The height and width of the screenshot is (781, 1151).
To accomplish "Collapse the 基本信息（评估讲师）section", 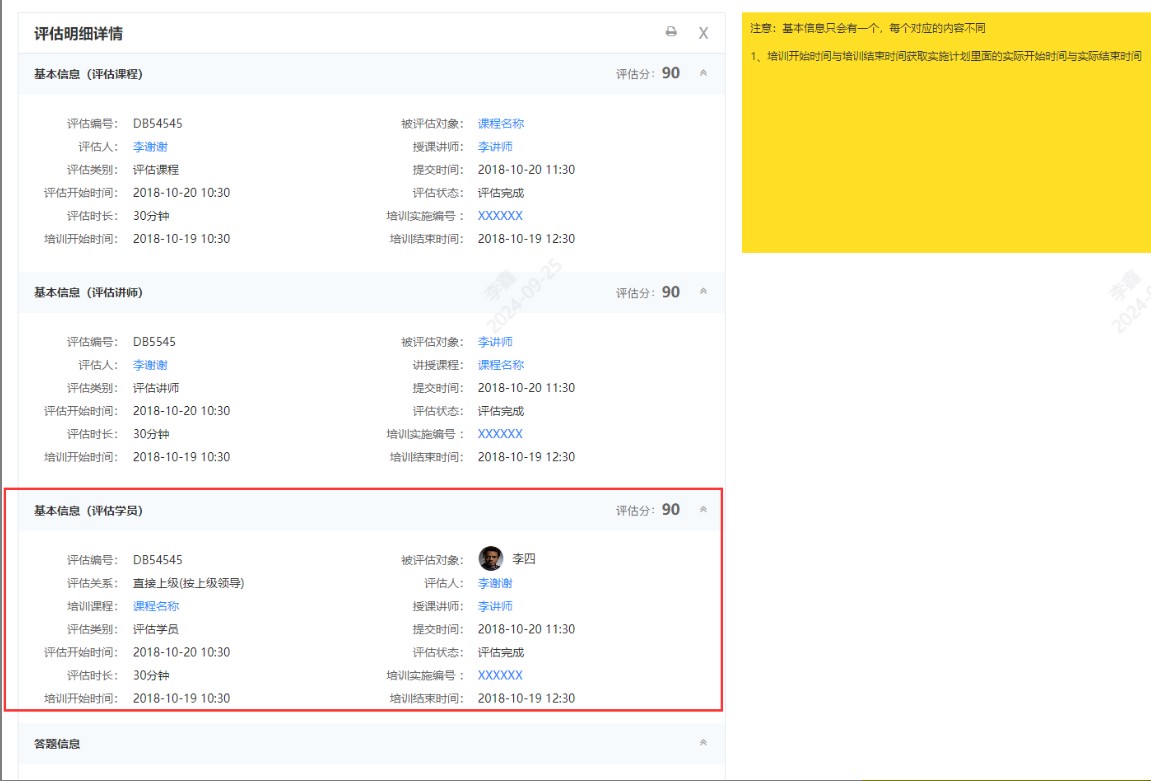I will click(703, 292).
